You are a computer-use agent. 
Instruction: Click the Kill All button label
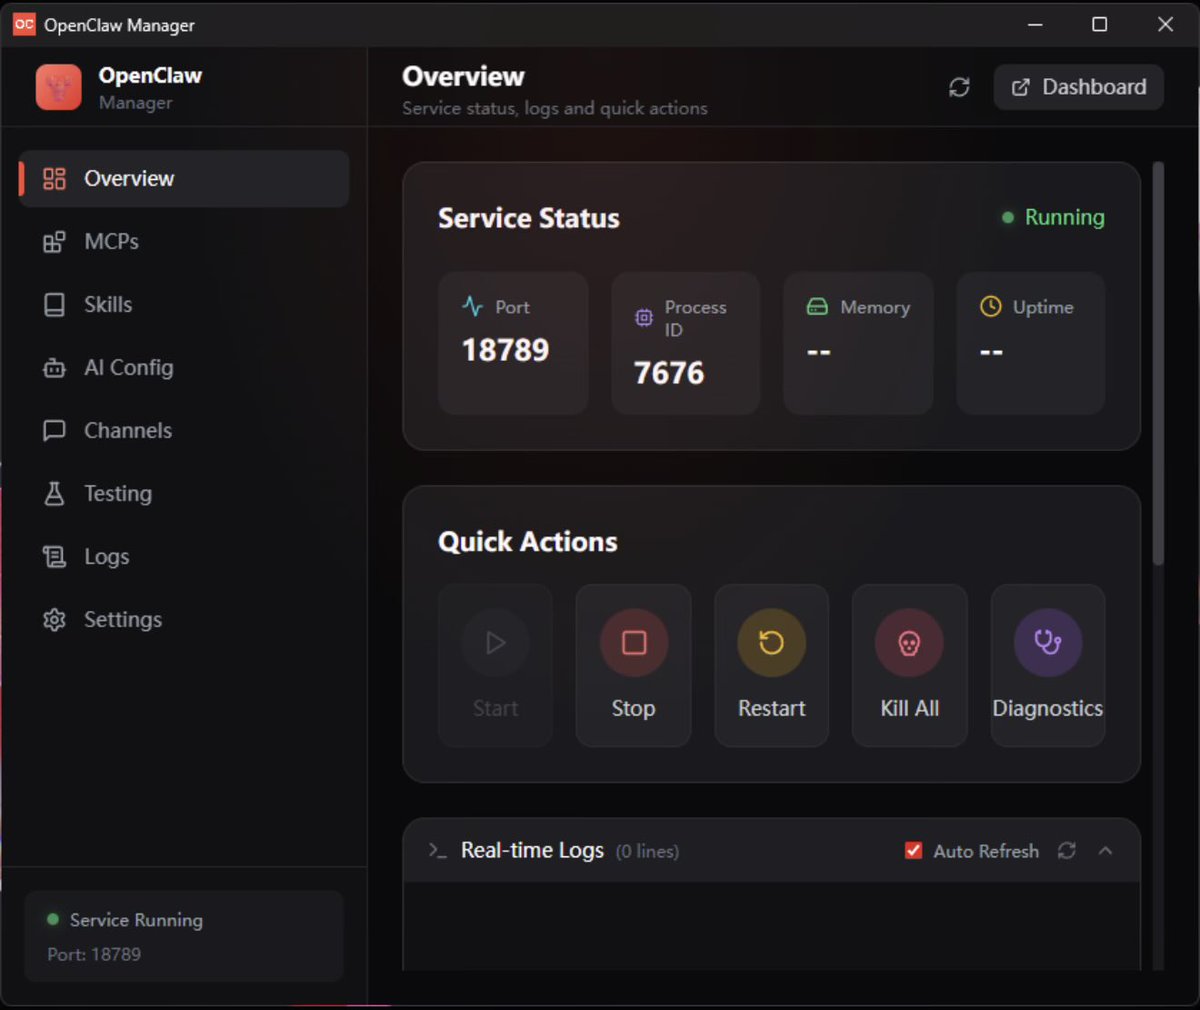point(909,708)
